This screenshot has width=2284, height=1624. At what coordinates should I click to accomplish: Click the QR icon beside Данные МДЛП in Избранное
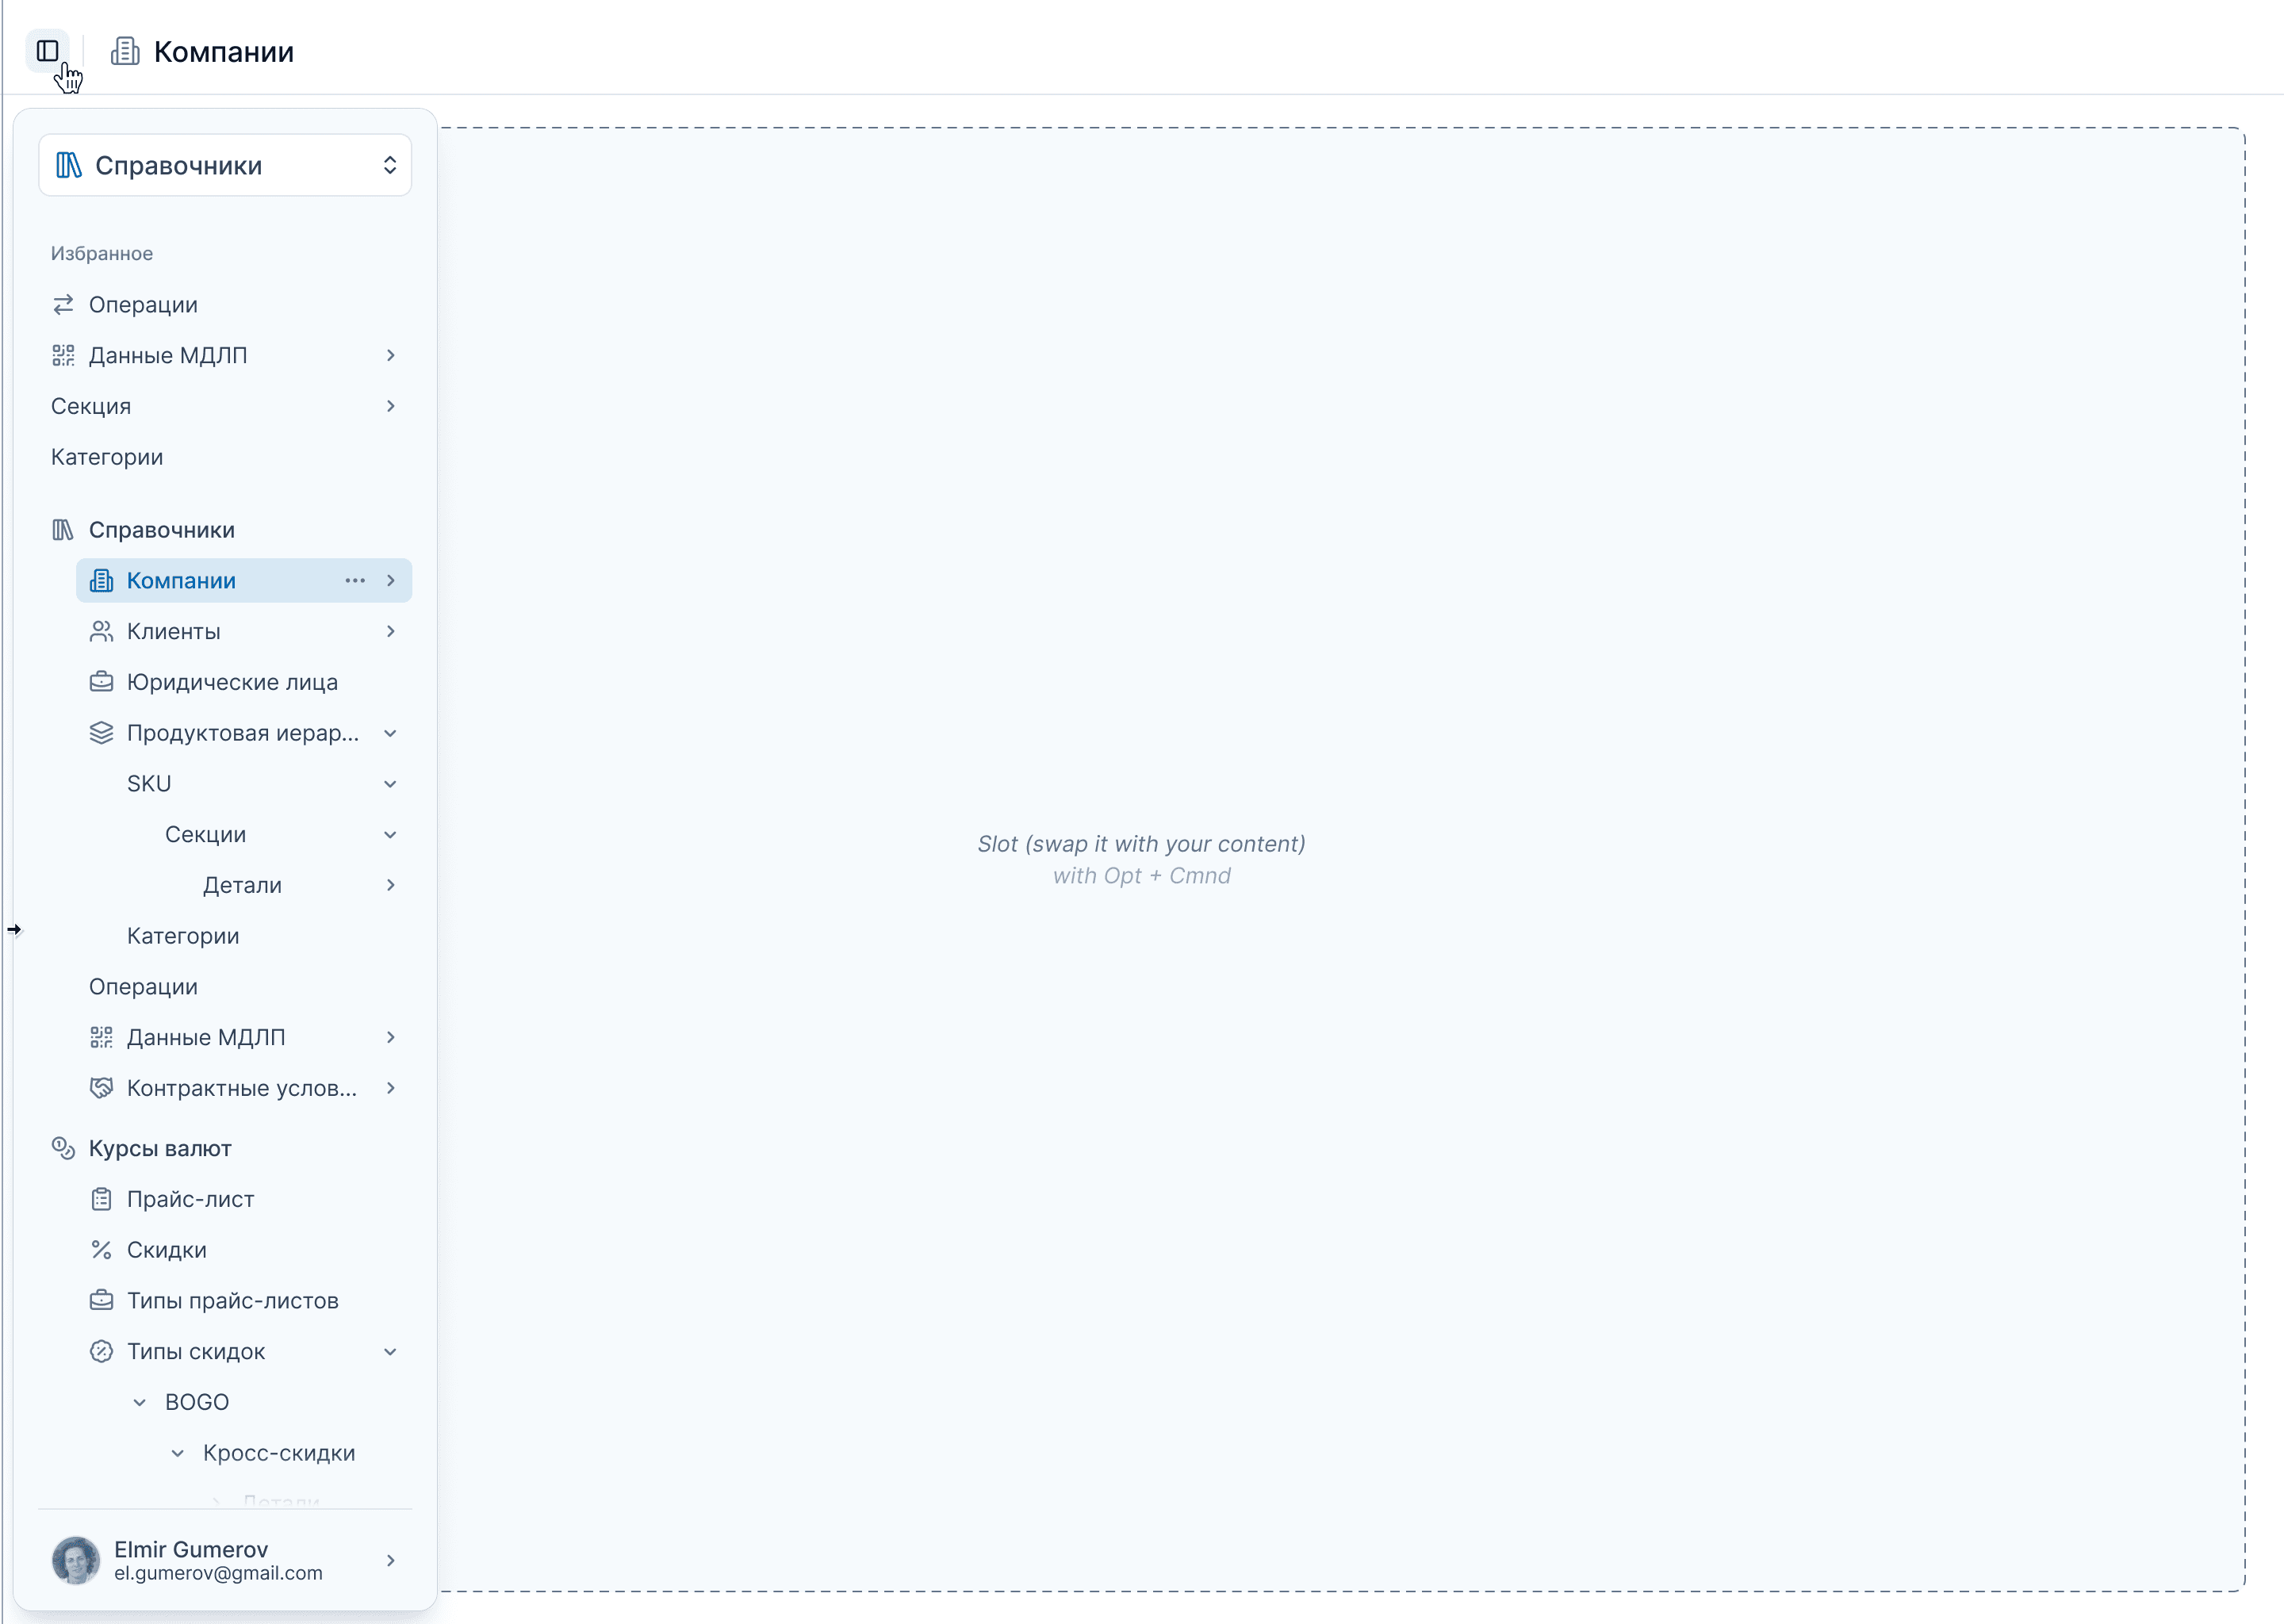click(x=63, y=355)
